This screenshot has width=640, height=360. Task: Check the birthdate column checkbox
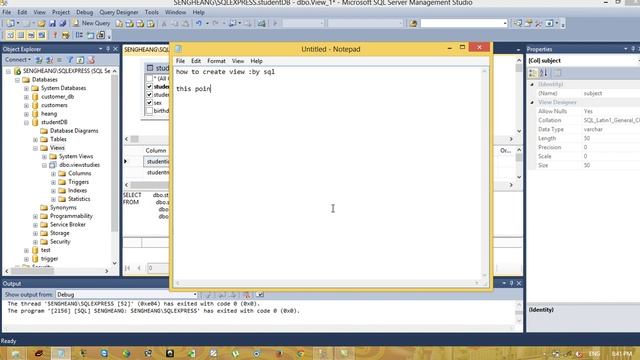pyautogui.click(x=149, y=111)
